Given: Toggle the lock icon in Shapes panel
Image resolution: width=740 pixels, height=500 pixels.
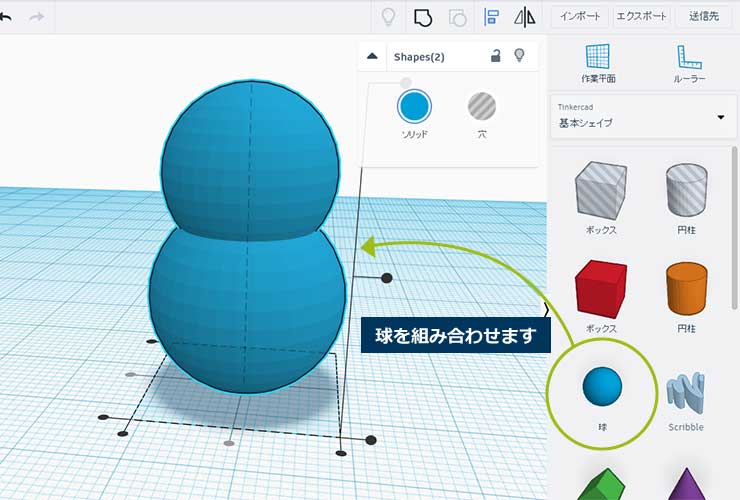Looking at the screenshot, I should click(x=495, y=56).
